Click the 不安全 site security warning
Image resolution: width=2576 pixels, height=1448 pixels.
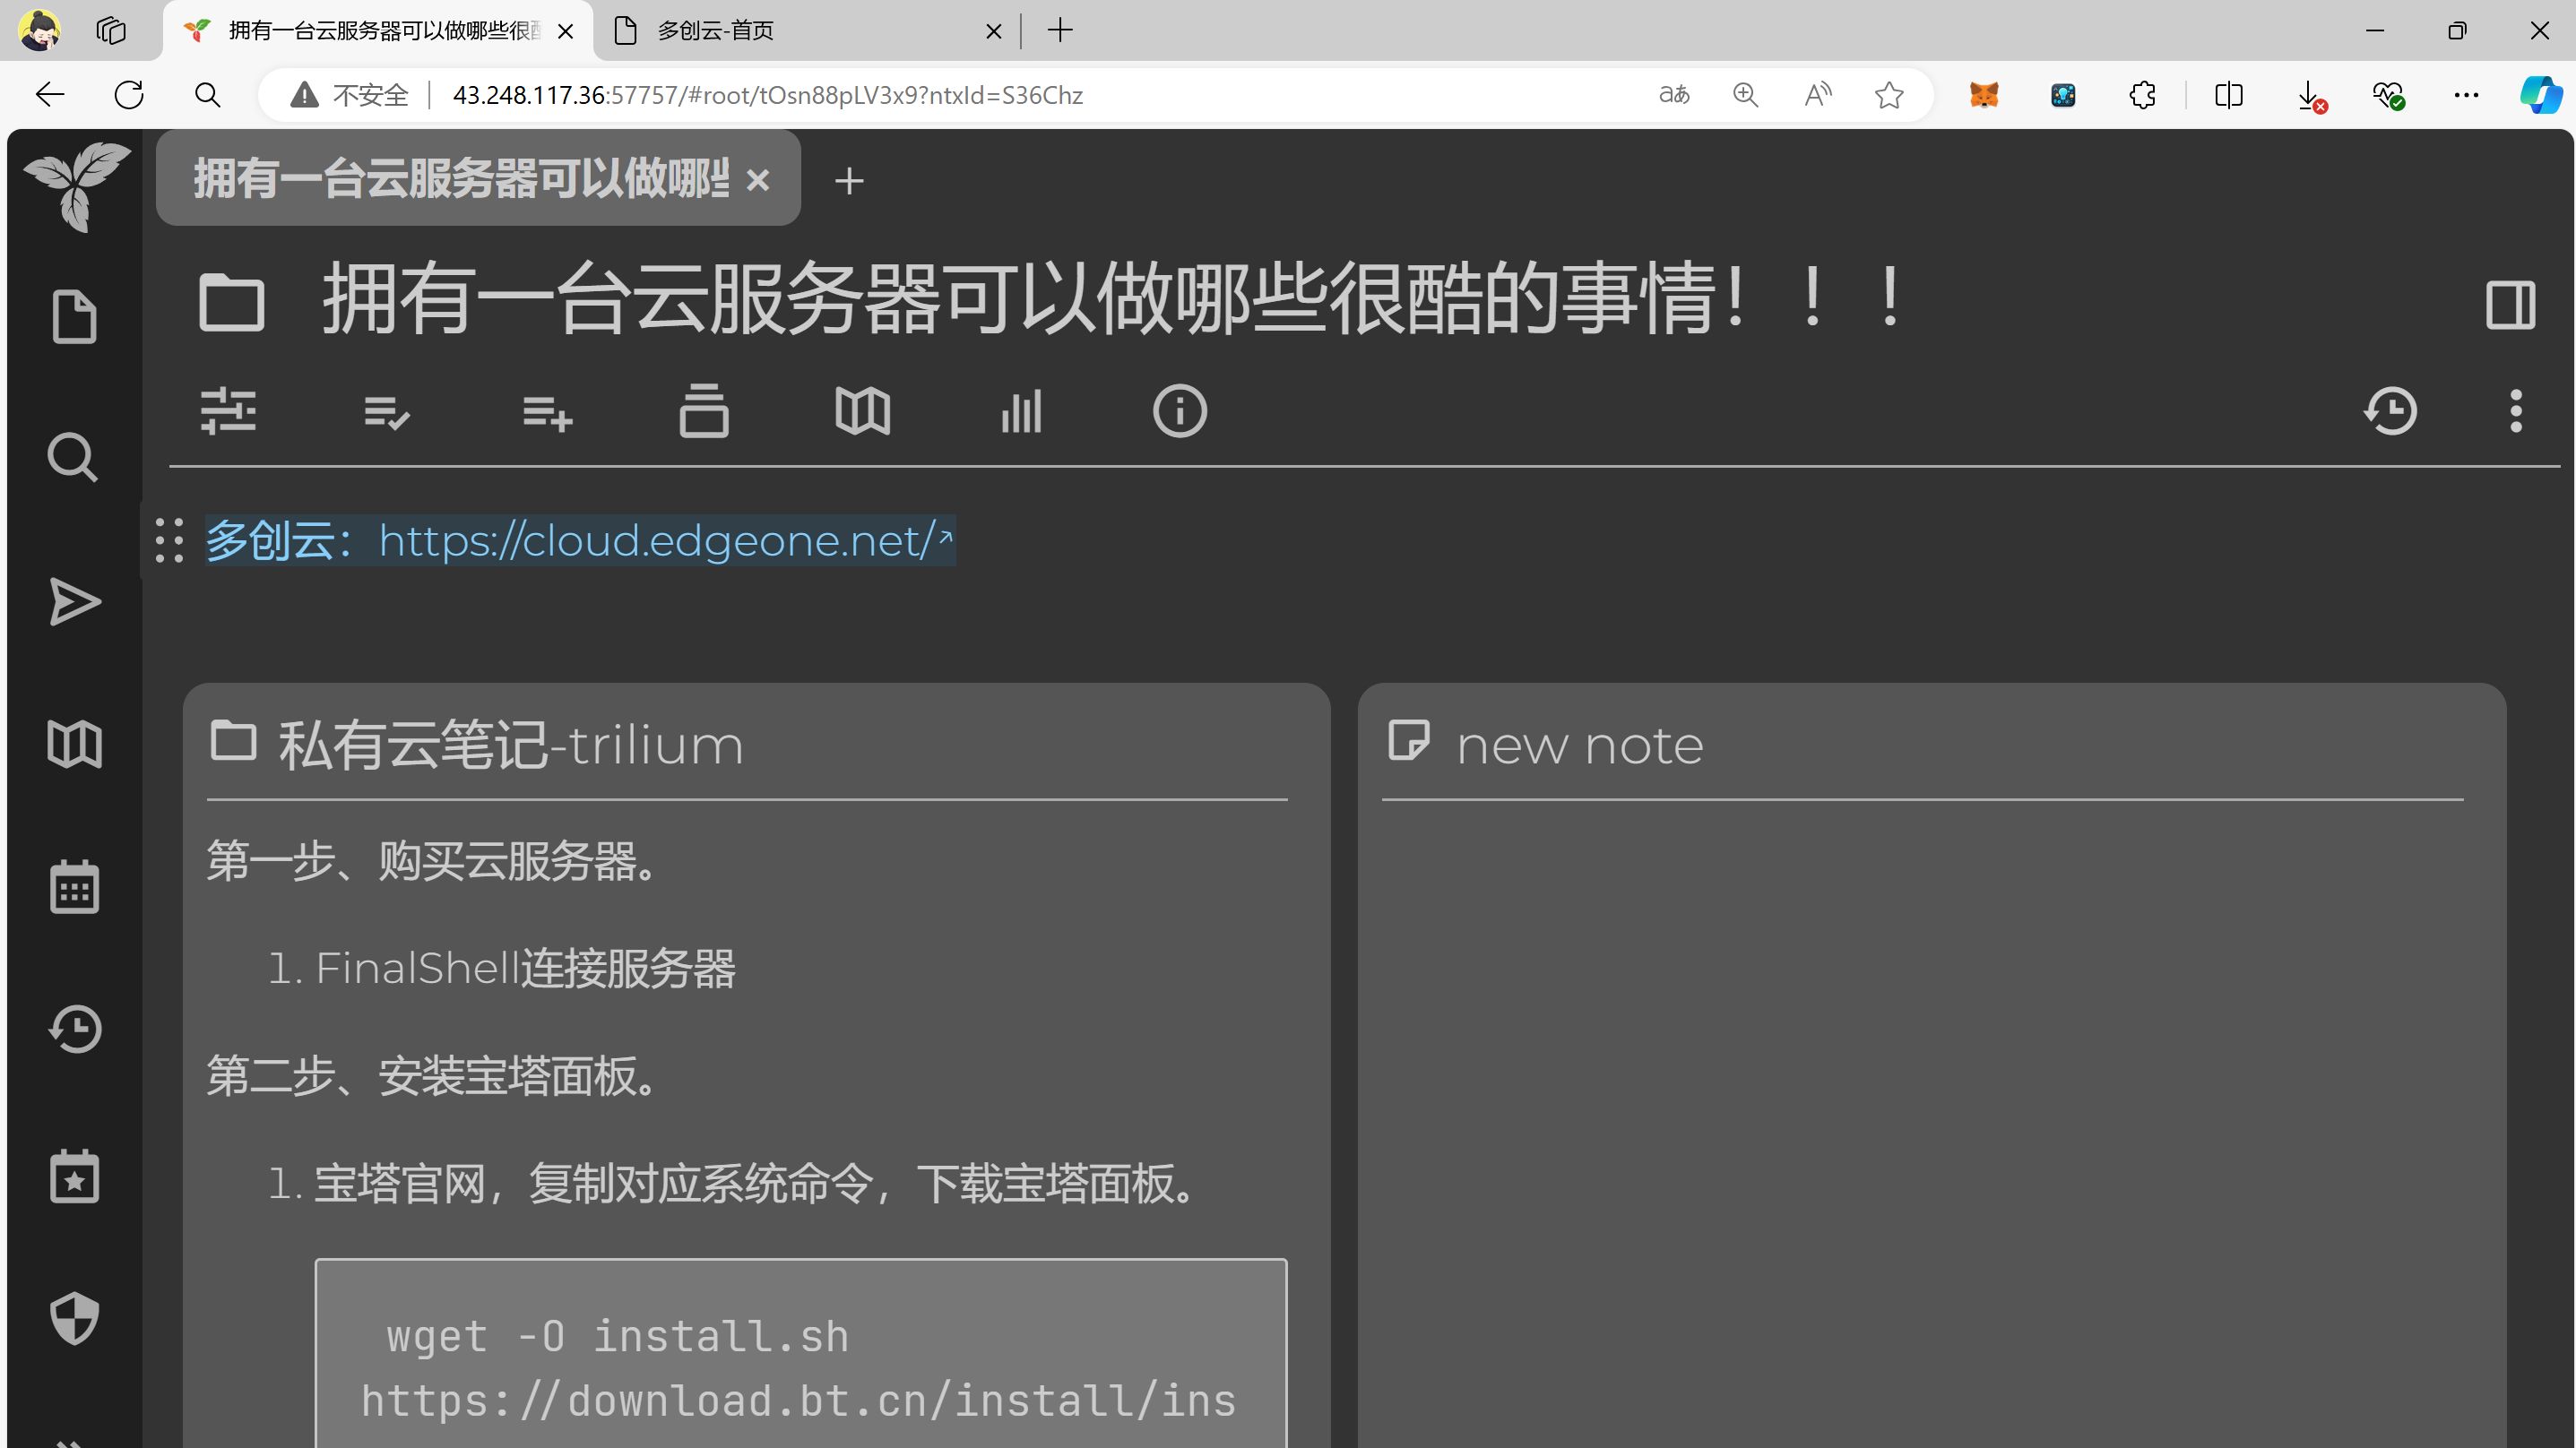coord(350,95)
